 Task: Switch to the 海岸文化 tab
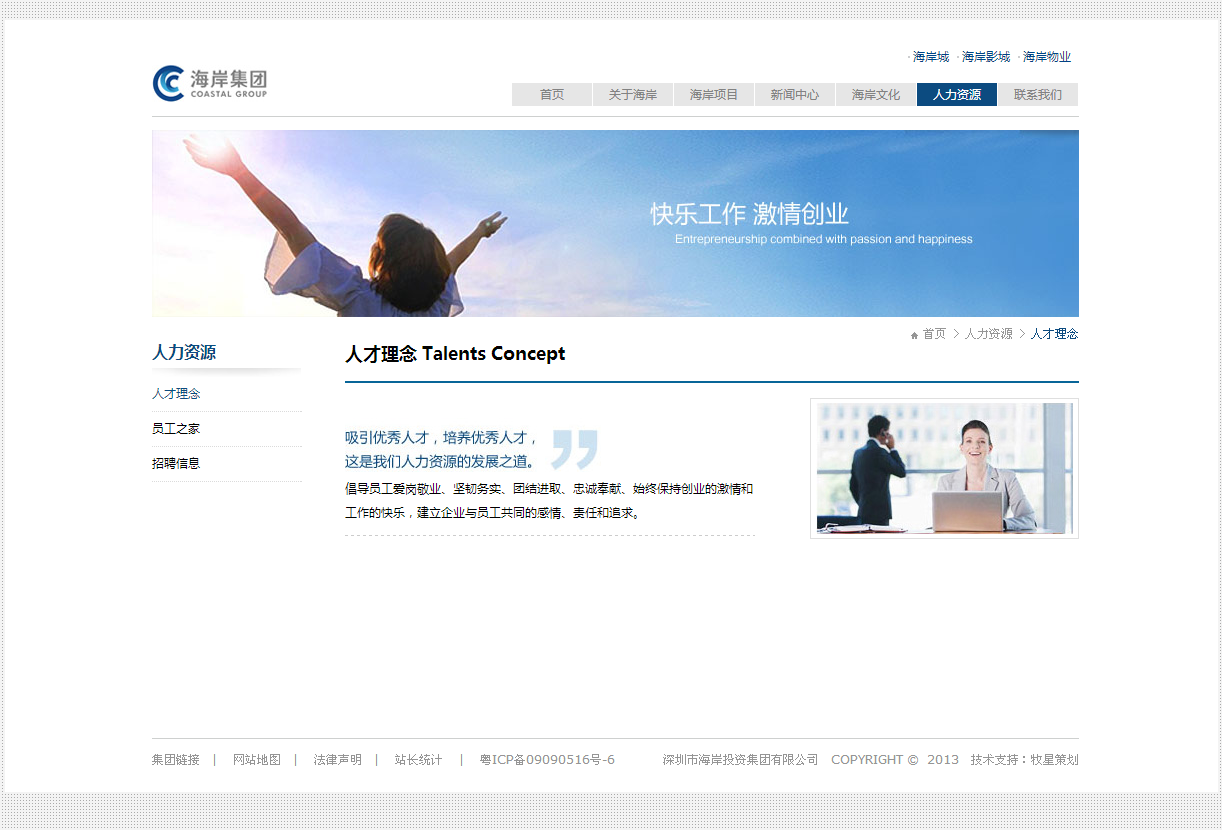[x=875, y=94]
